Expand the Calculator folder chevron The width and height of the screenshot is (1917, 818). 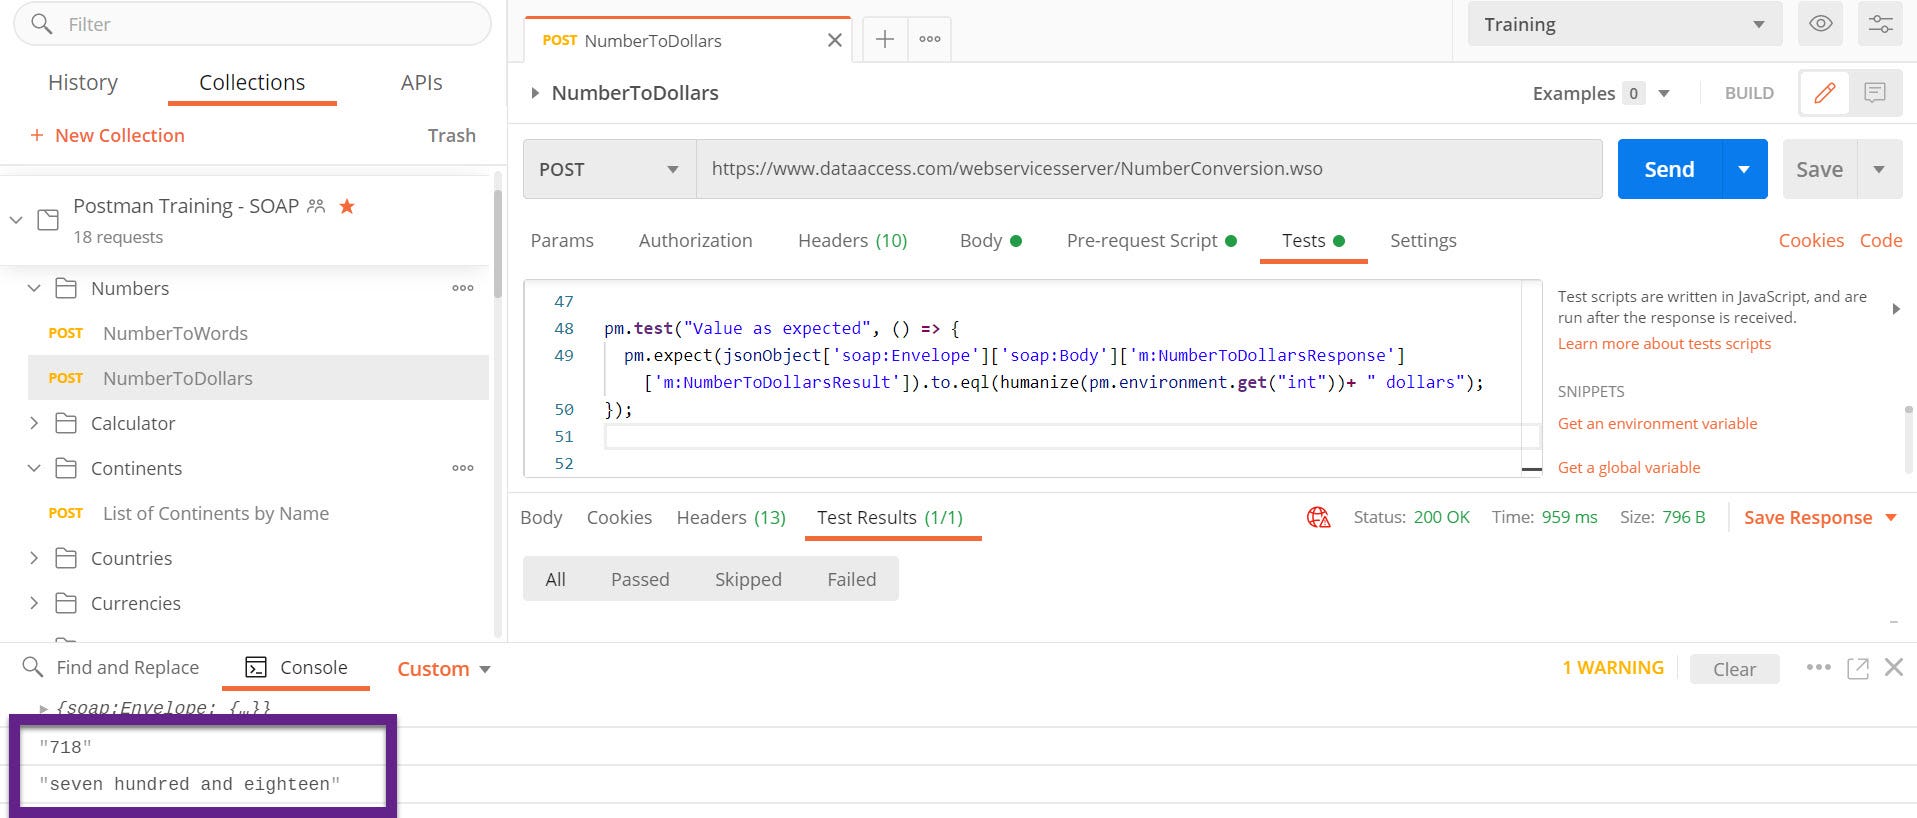[34, 423]
